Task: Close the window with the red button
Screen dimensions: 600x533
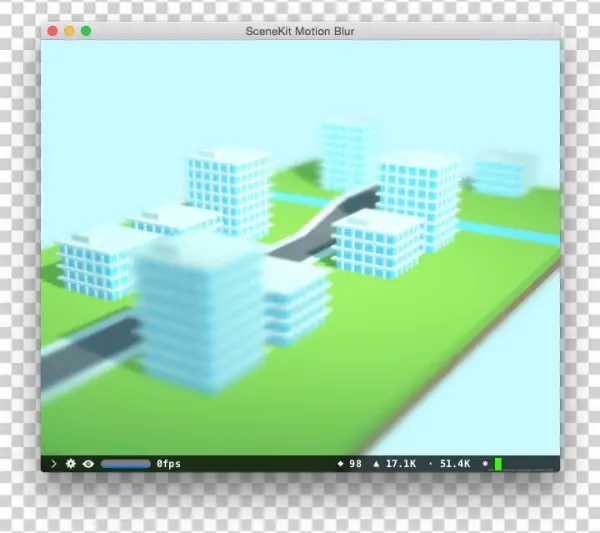Action: pos(52,31)
